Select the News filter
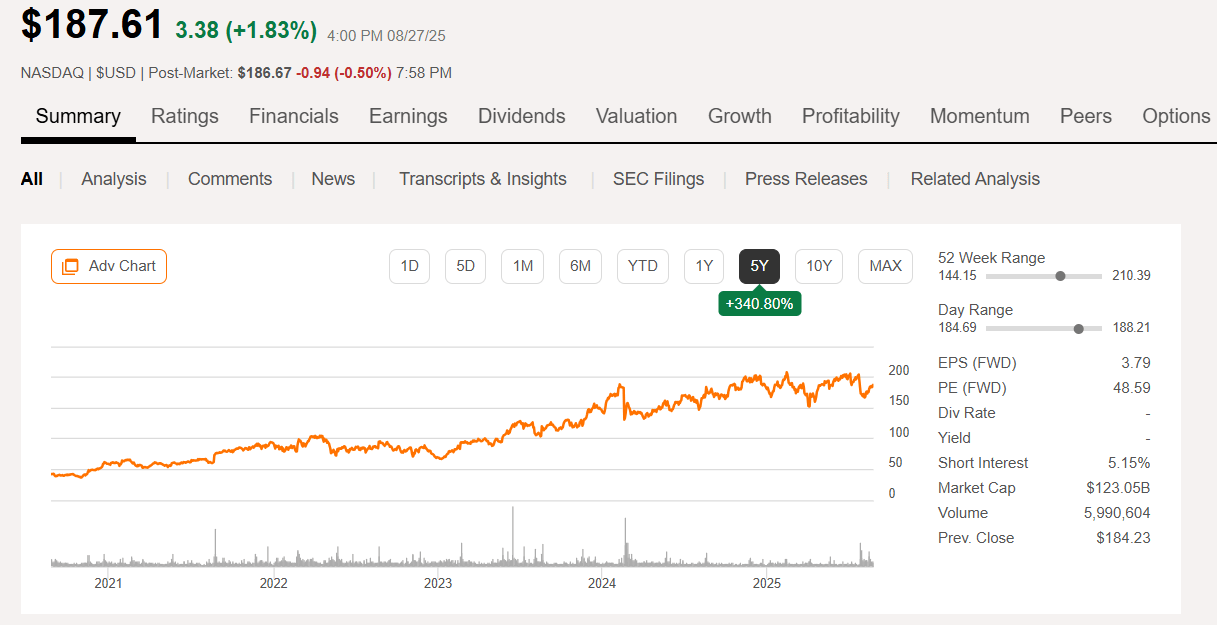1217x625 pixels. pos(332,178)
